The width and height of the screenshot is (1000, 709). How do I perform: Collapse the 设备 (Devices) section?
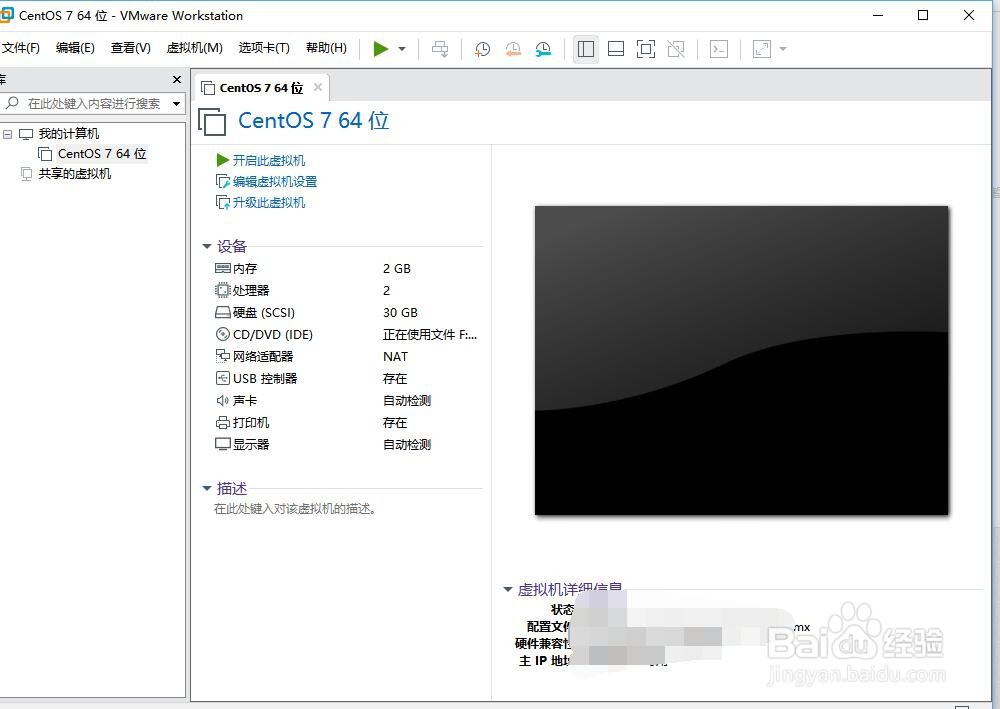pos(207,246)
